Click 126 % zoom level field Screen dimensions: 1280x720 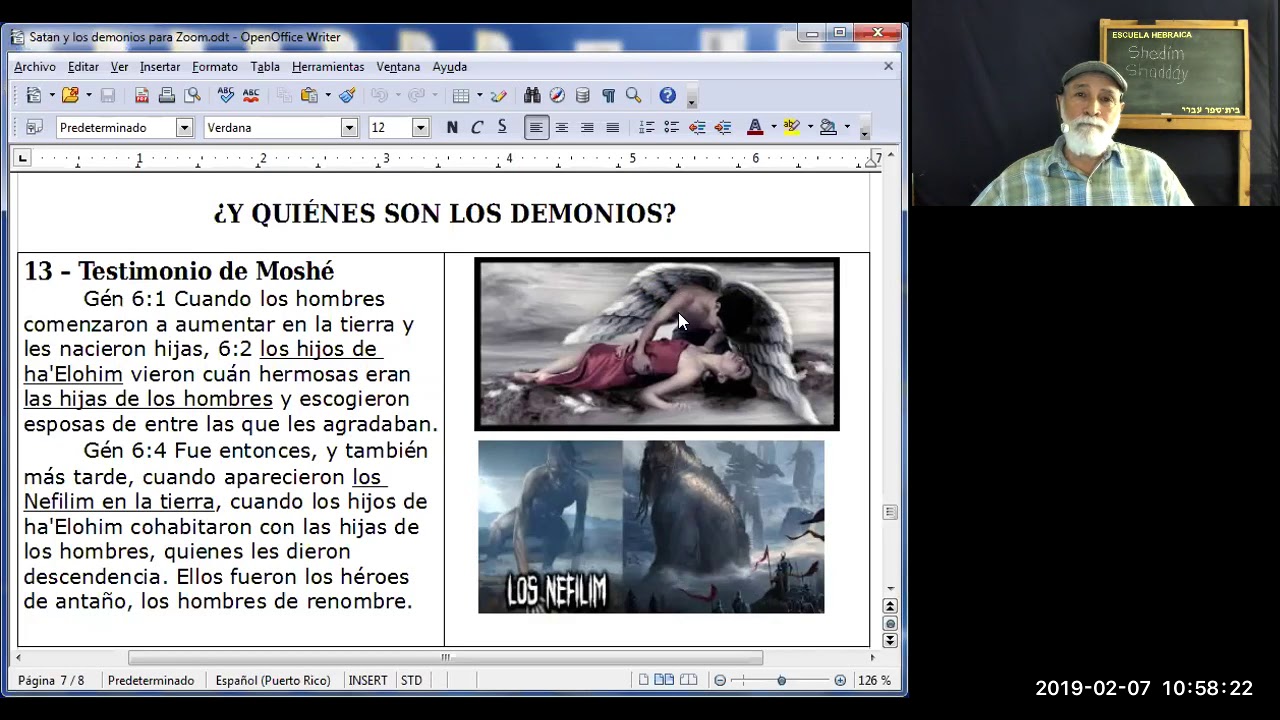[x=874, y=680]
